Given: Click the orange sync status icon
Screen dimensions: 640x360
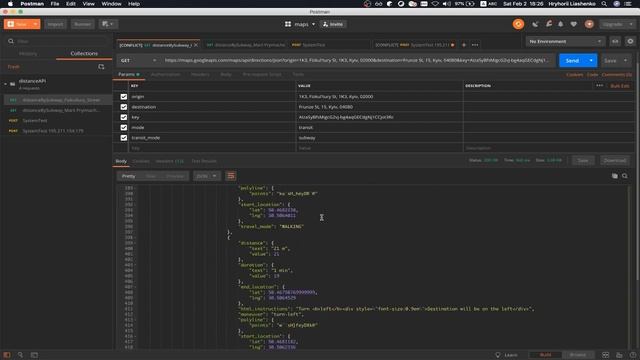Looking at the screenshot, I should pyautogui.click(x=518, y=24).
